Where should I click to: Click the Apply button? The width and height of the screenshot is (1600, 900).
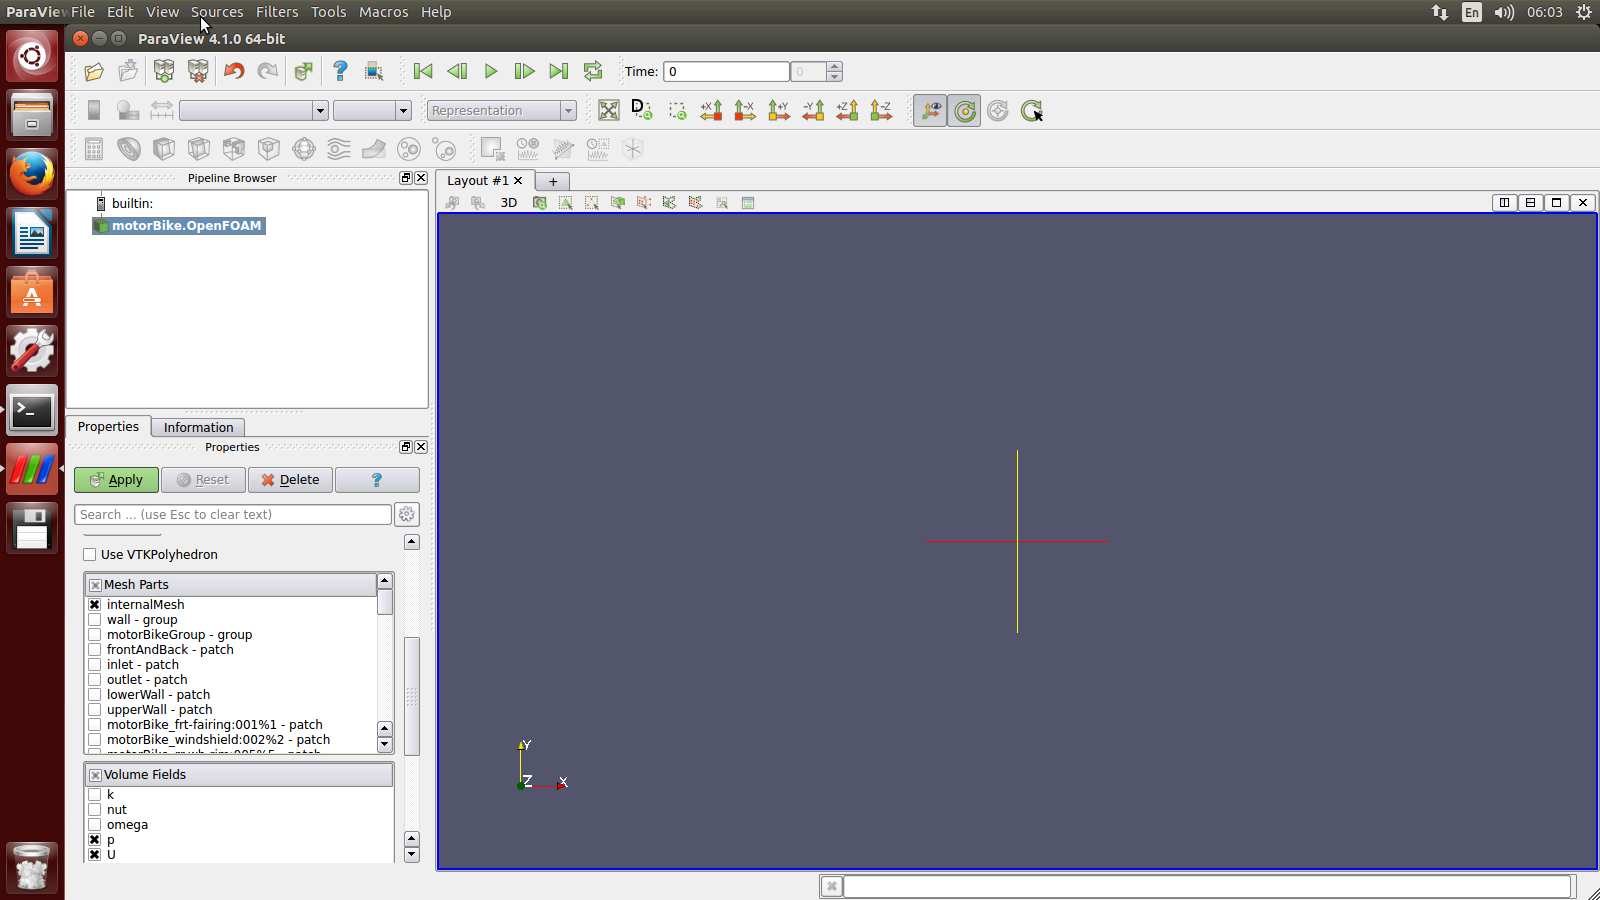tap(116, 480)
